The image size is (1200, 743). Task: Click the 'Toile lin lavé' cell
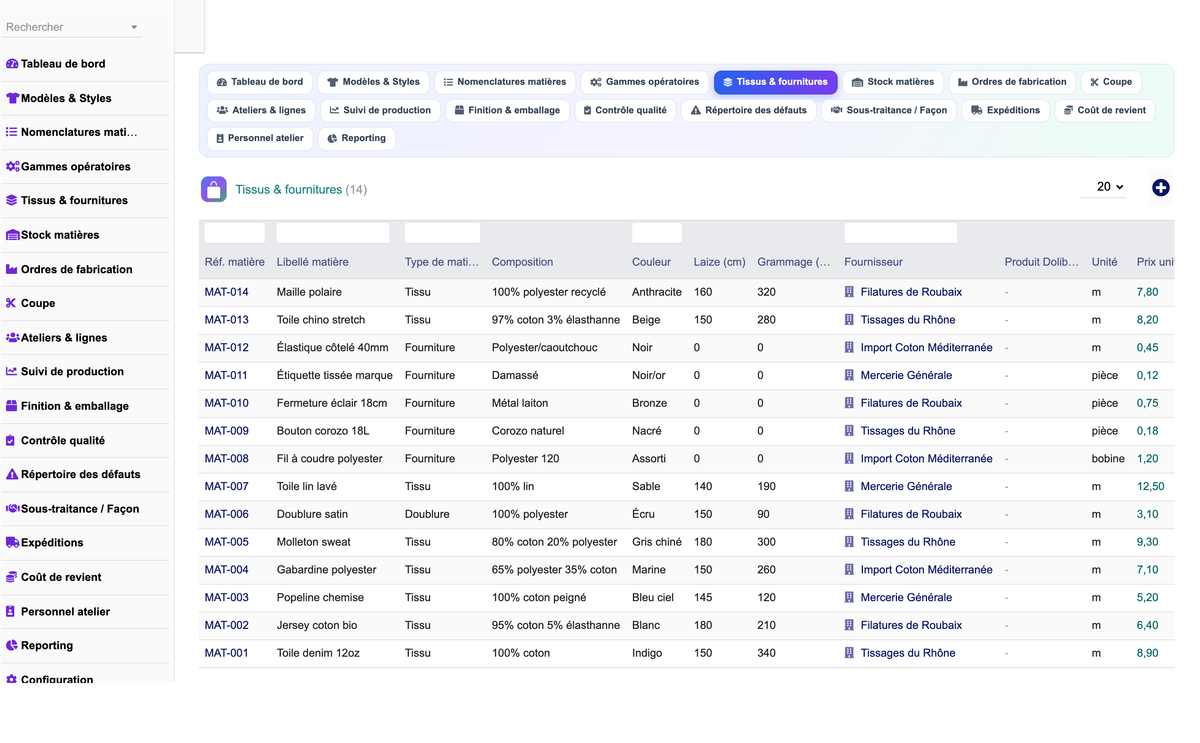(x=307, y=486)
